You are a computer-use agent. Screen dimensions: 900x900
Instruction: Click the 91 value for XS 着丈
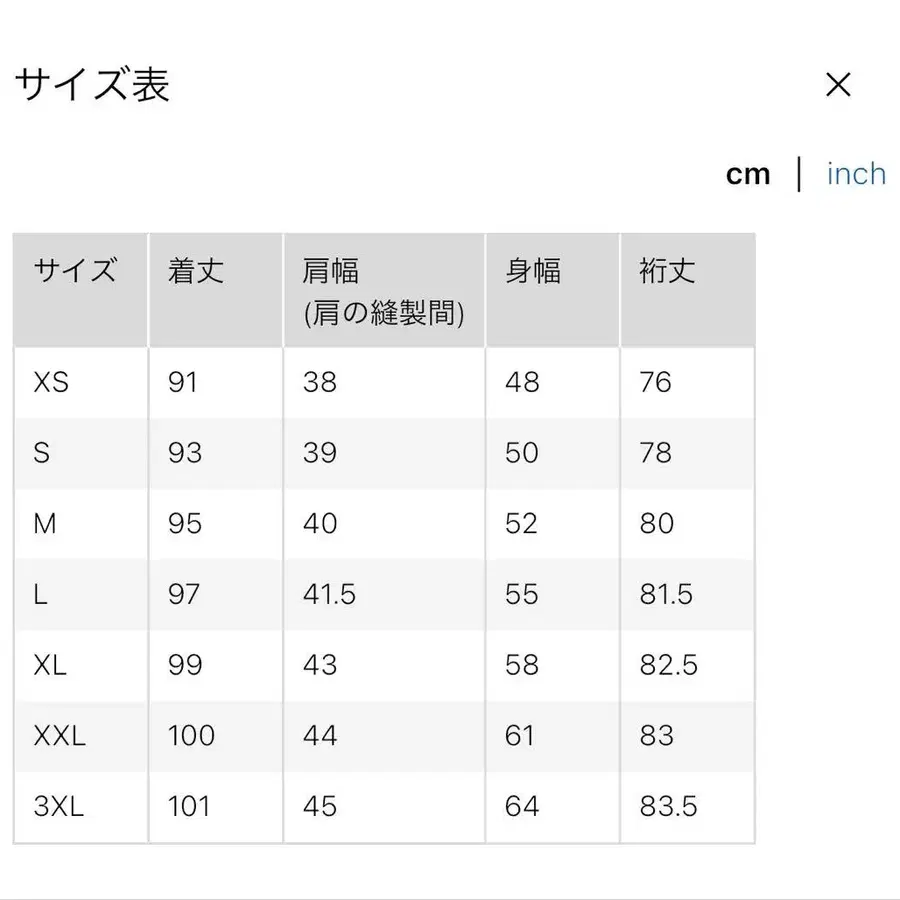(190, 382)
